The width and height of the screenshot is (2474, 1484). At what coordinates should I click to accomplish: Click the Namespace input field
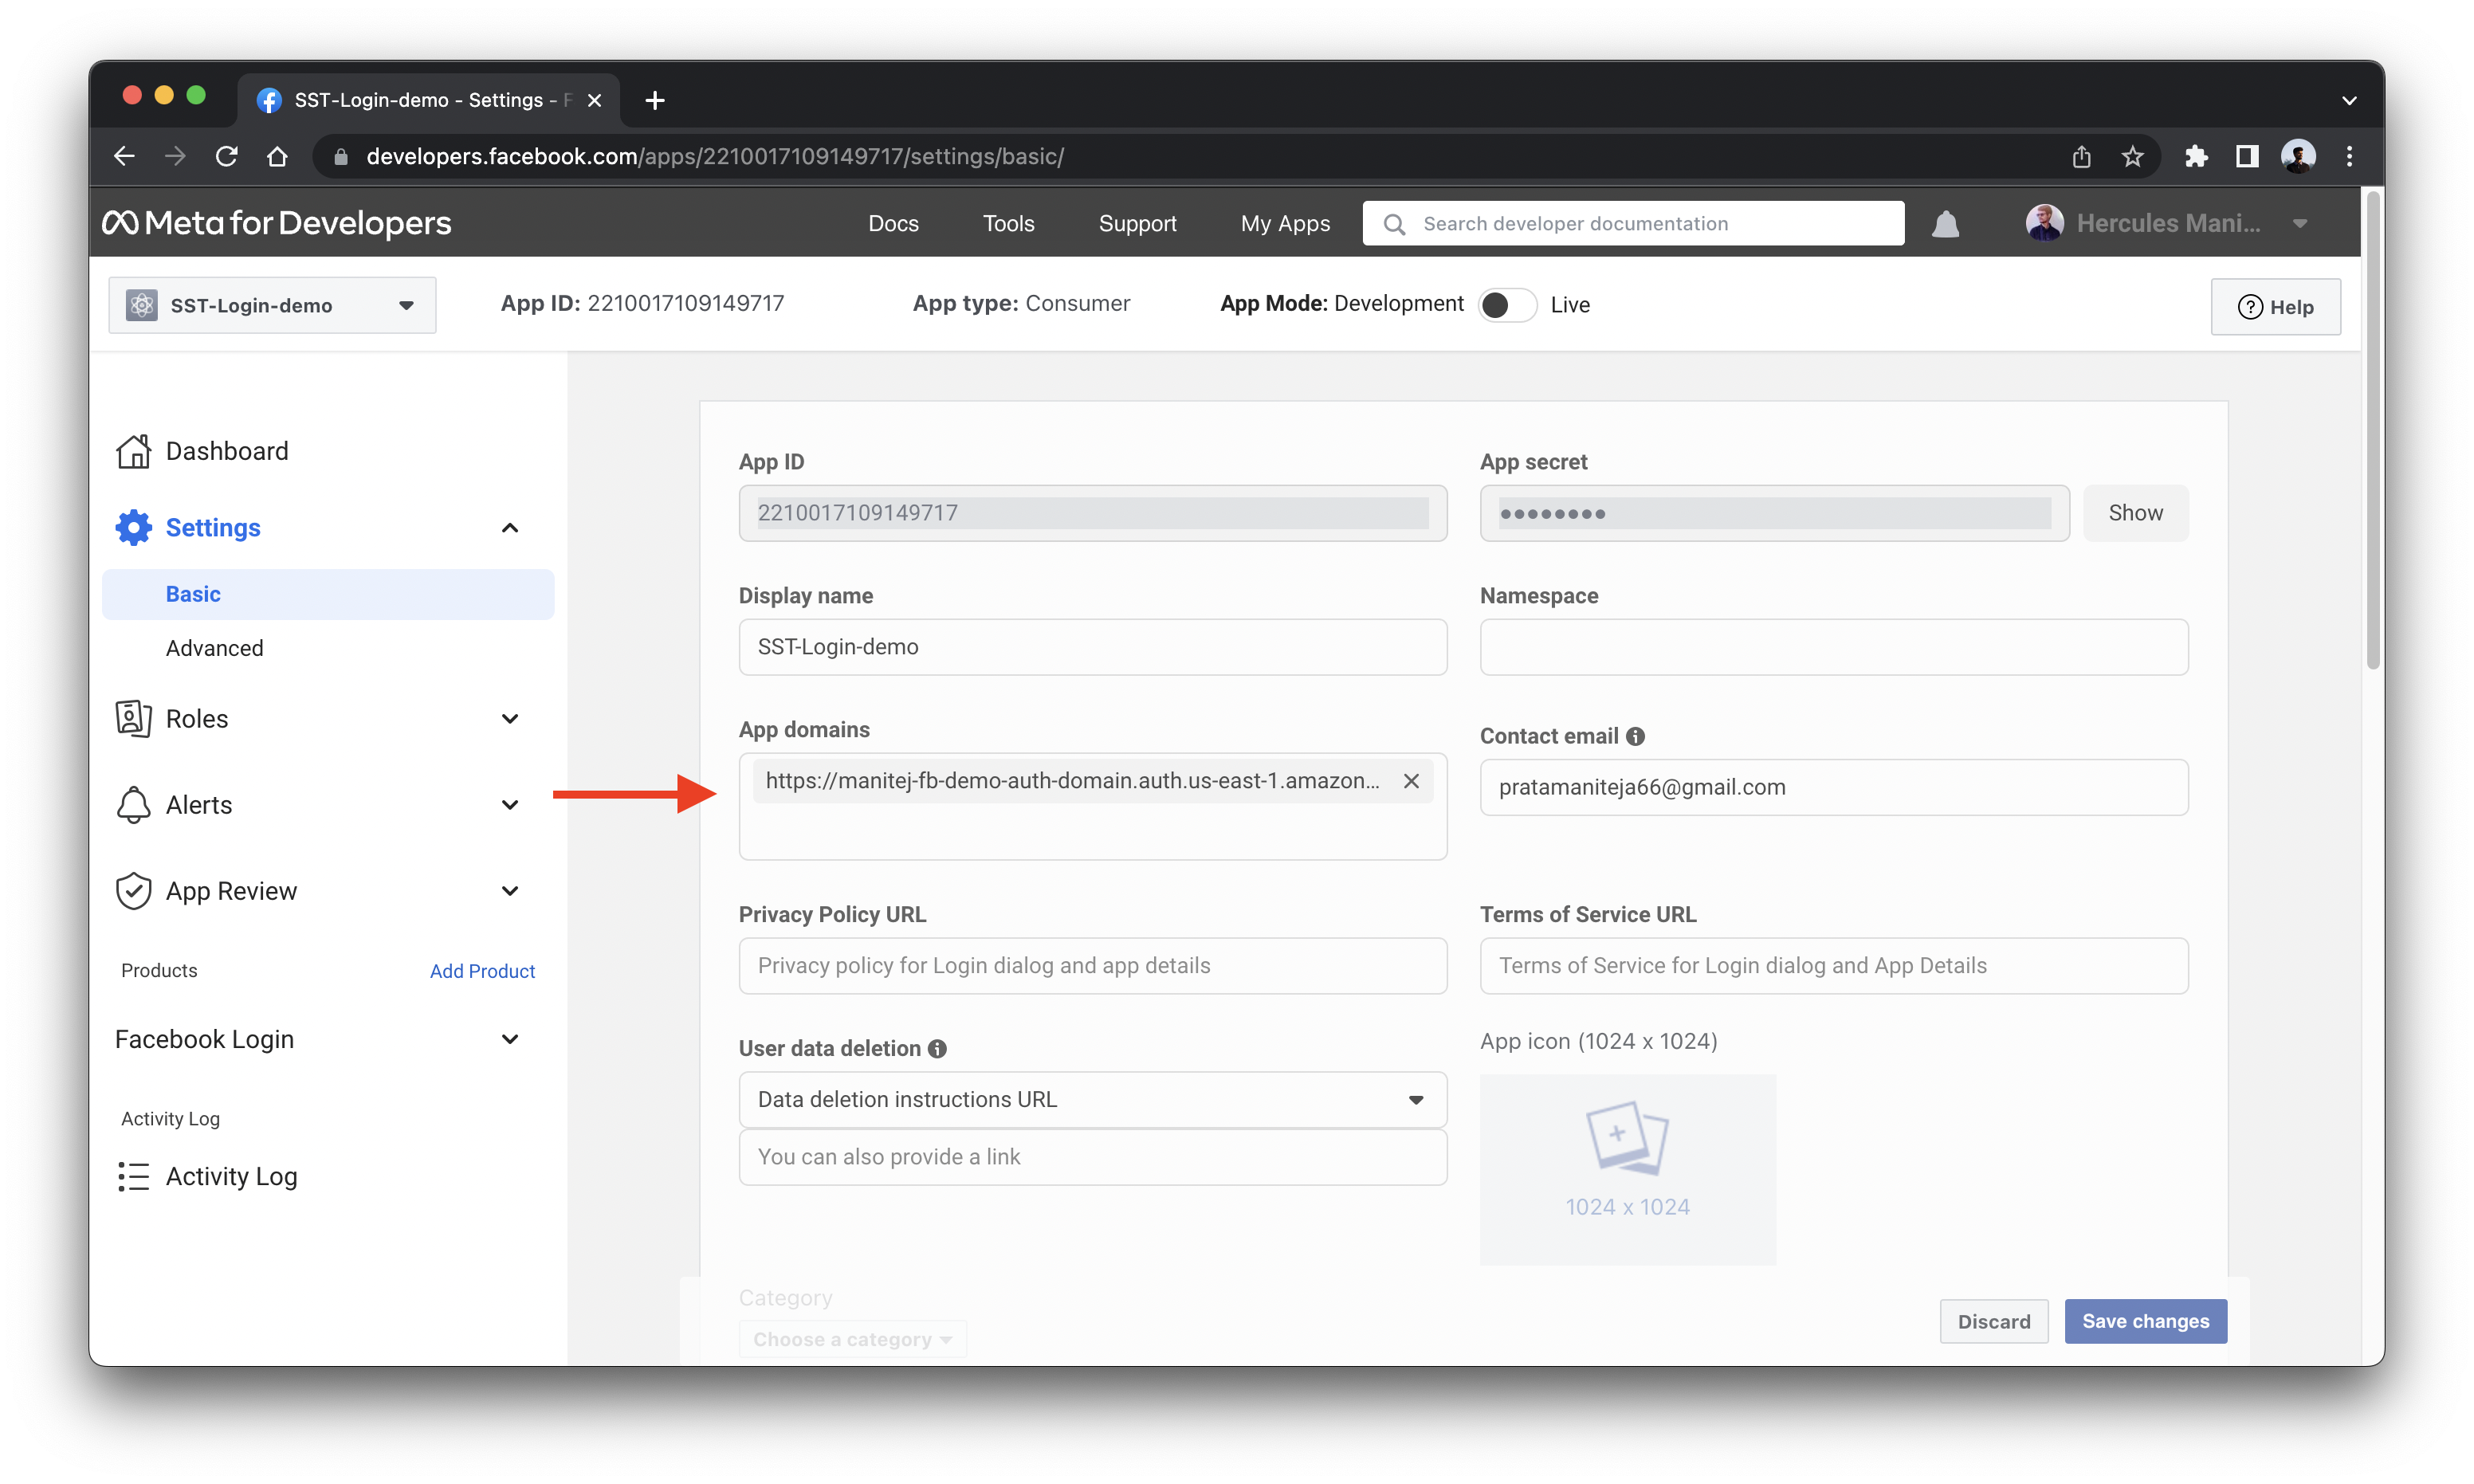click(1834, 647)
